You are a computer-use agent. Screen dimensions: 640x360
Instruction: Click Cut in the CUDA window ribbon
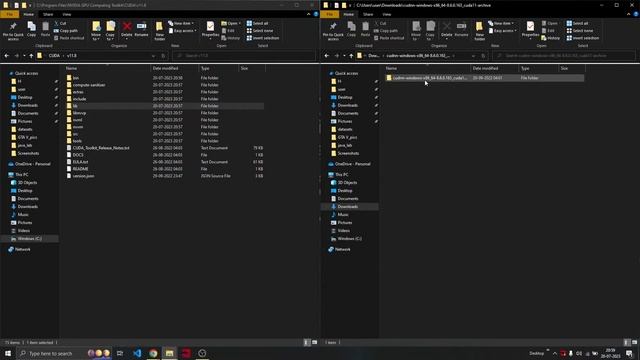pyautogui.click(x=60, y=23)
